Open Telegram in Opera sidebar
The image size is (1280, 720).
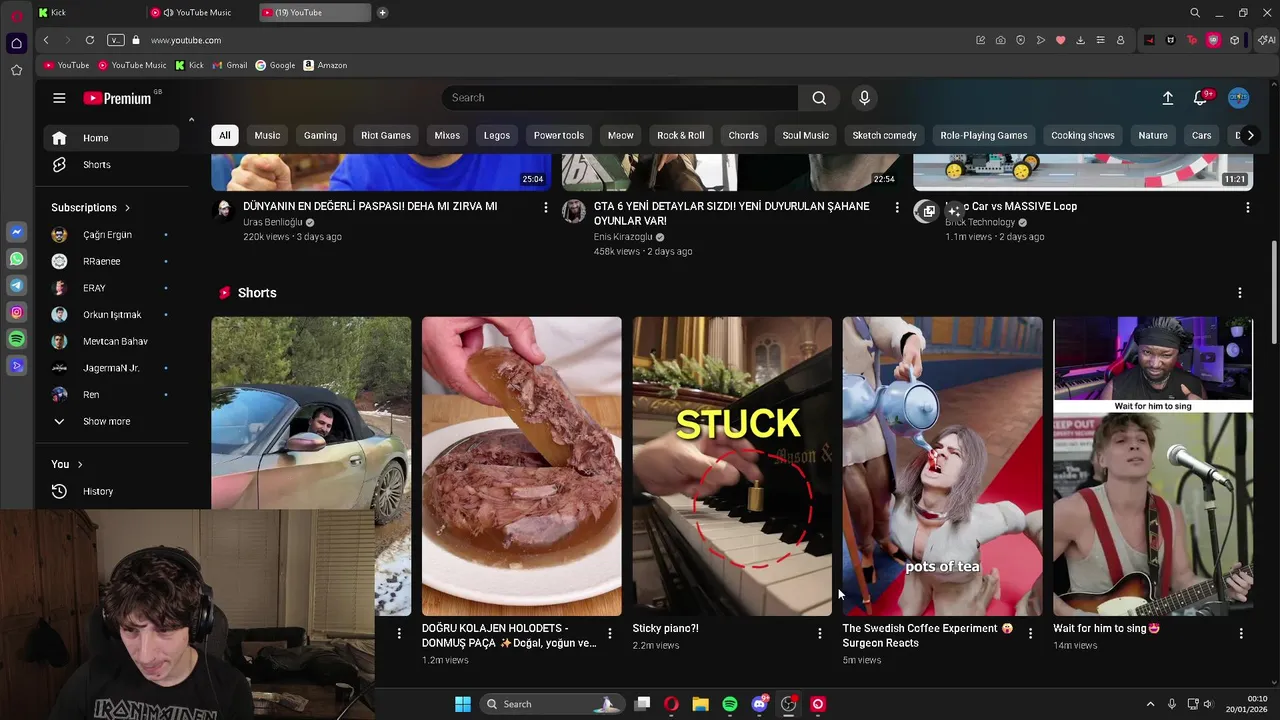16,286
